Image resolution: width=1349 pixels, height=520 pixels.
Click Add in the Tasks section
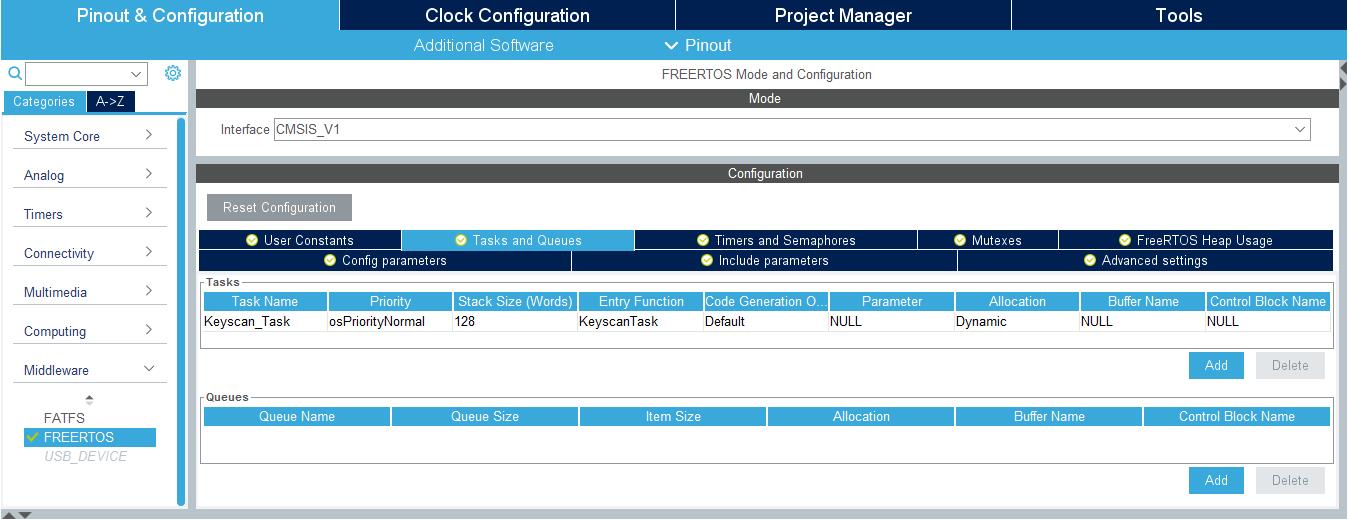[x=1216, y=365]
